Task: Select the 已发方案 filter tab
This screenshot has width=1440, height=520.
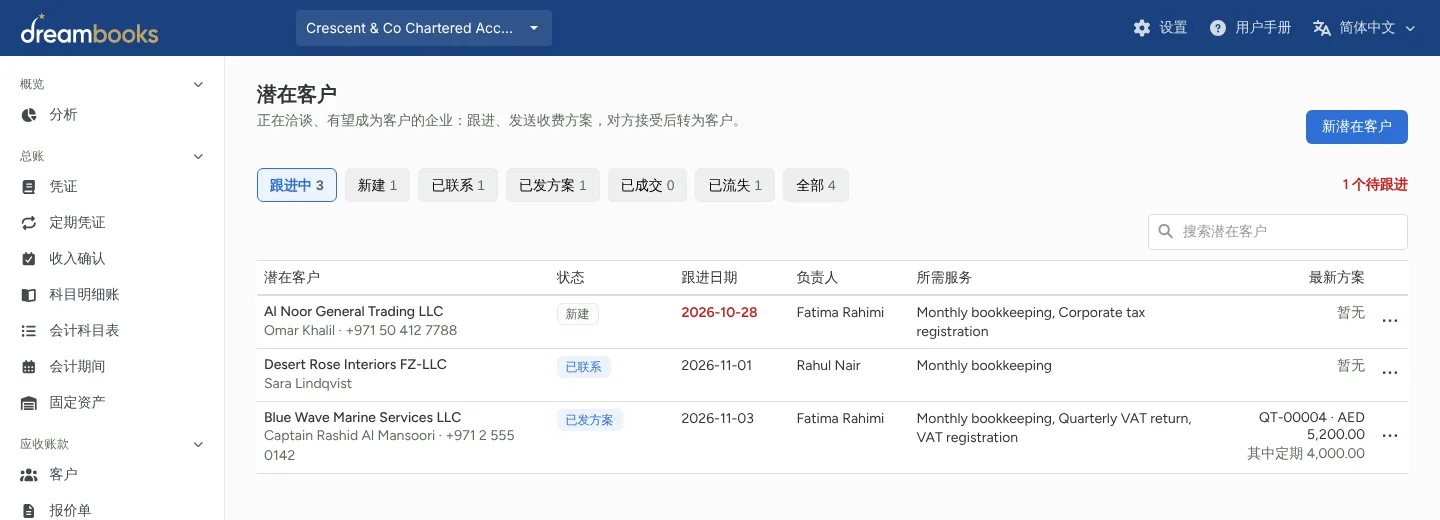Action: pos(553,185)
